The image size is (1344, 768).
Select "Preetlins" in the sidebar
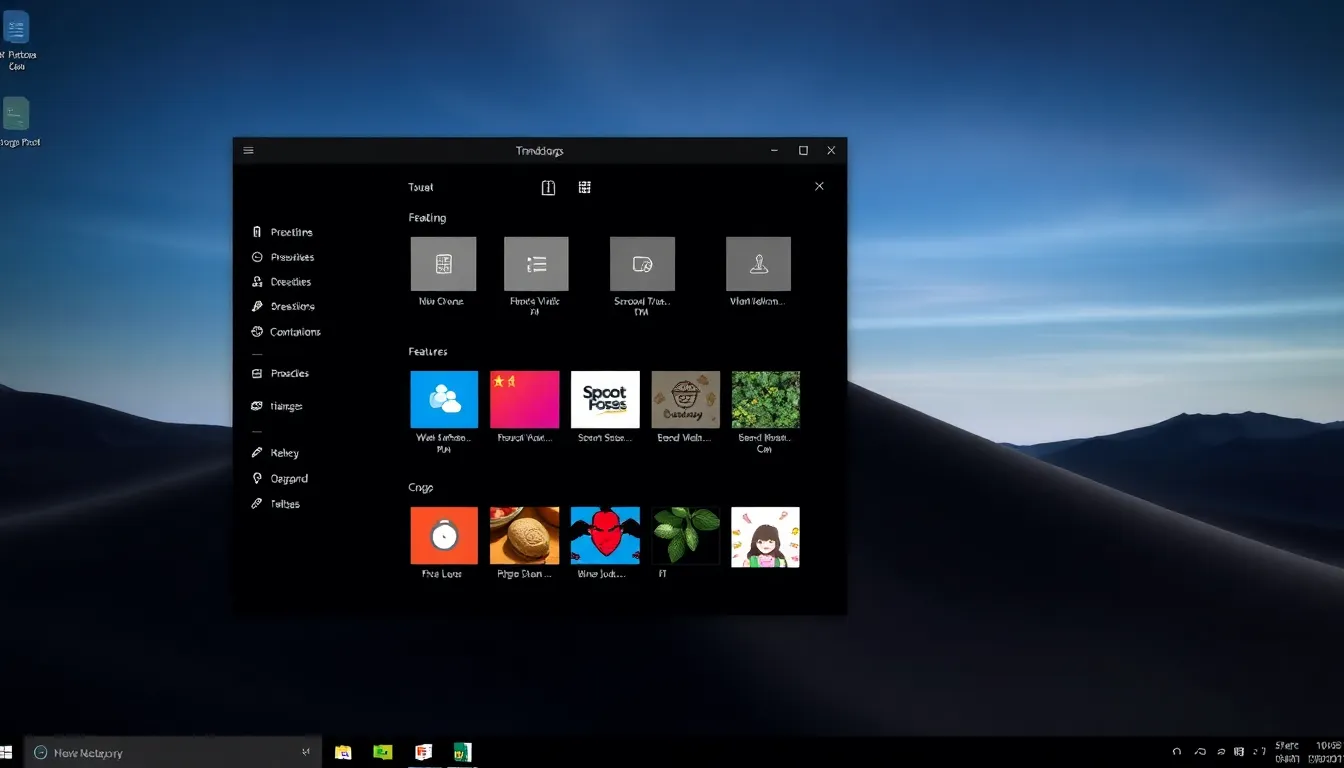[x=283, y=232]
